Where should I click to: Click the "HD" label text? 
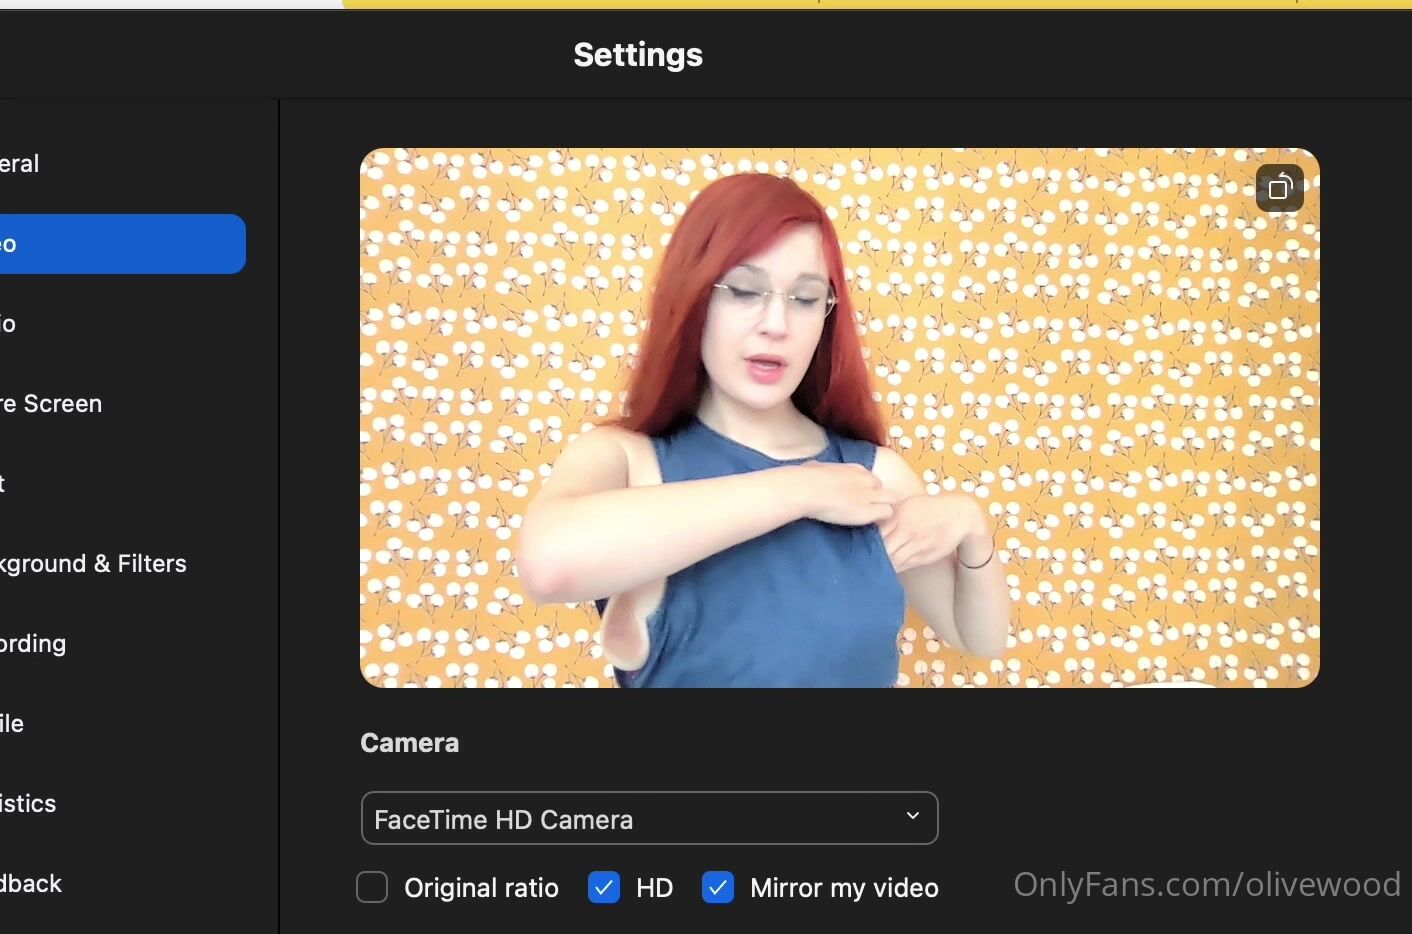(654, 888)
